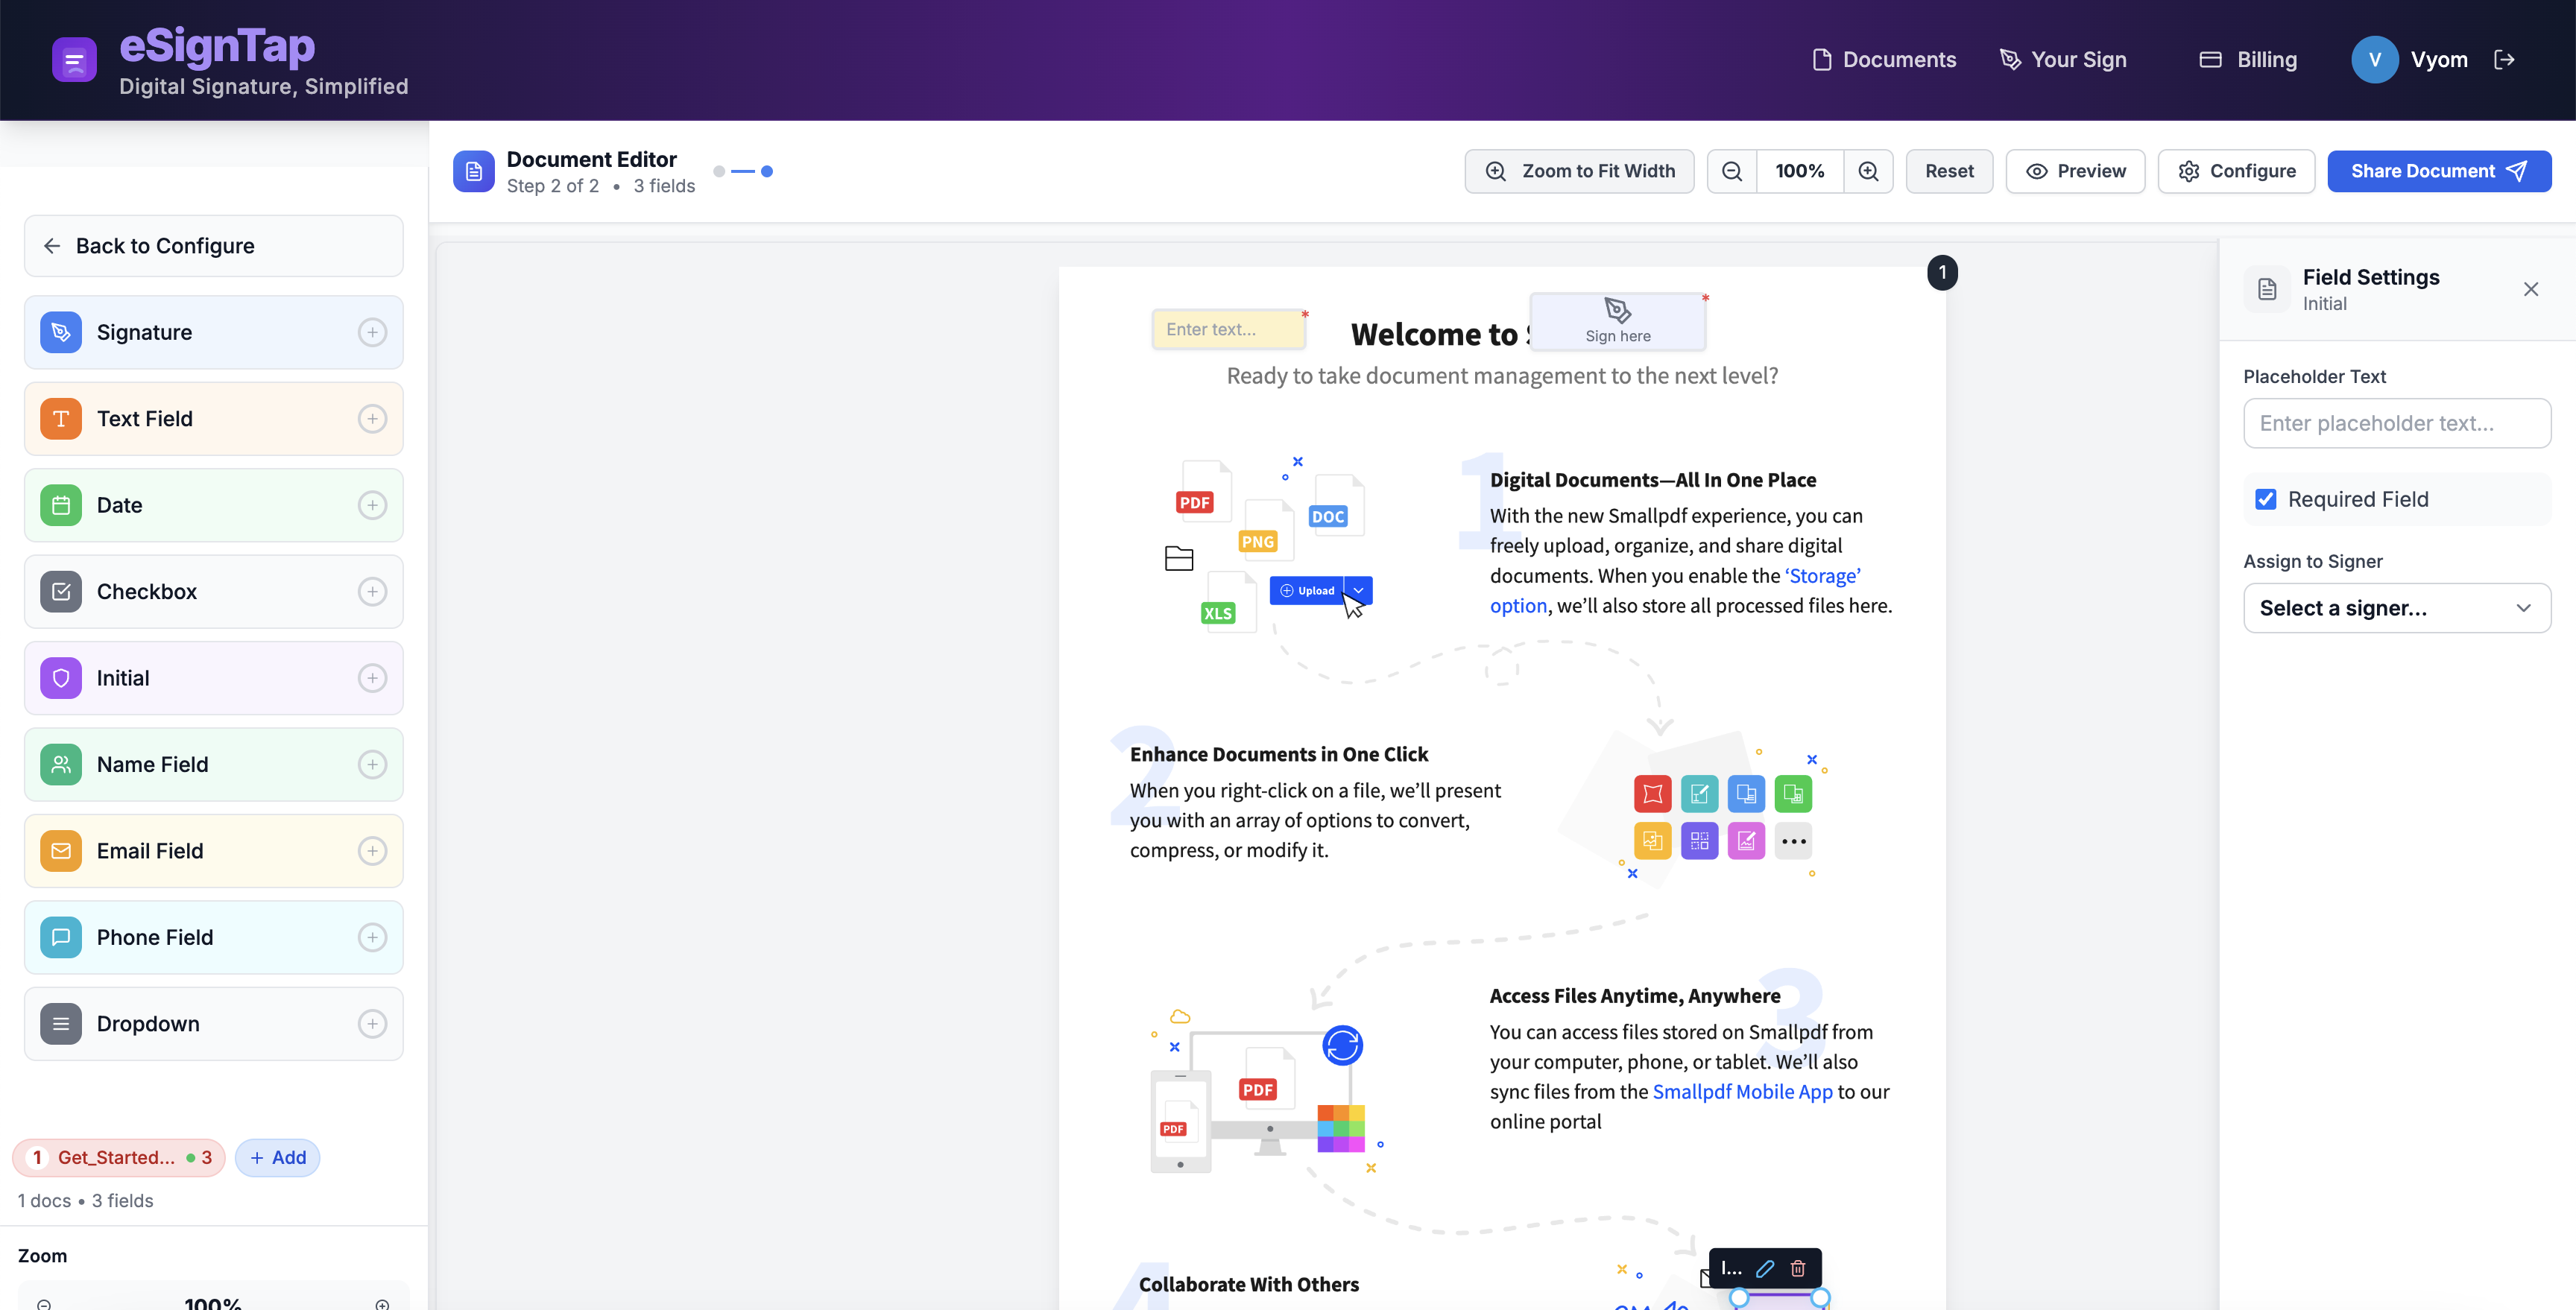This screenshot has height=1310, width=2576.
Task: Select the Signature field icon
Action: [x=61, y=332]
